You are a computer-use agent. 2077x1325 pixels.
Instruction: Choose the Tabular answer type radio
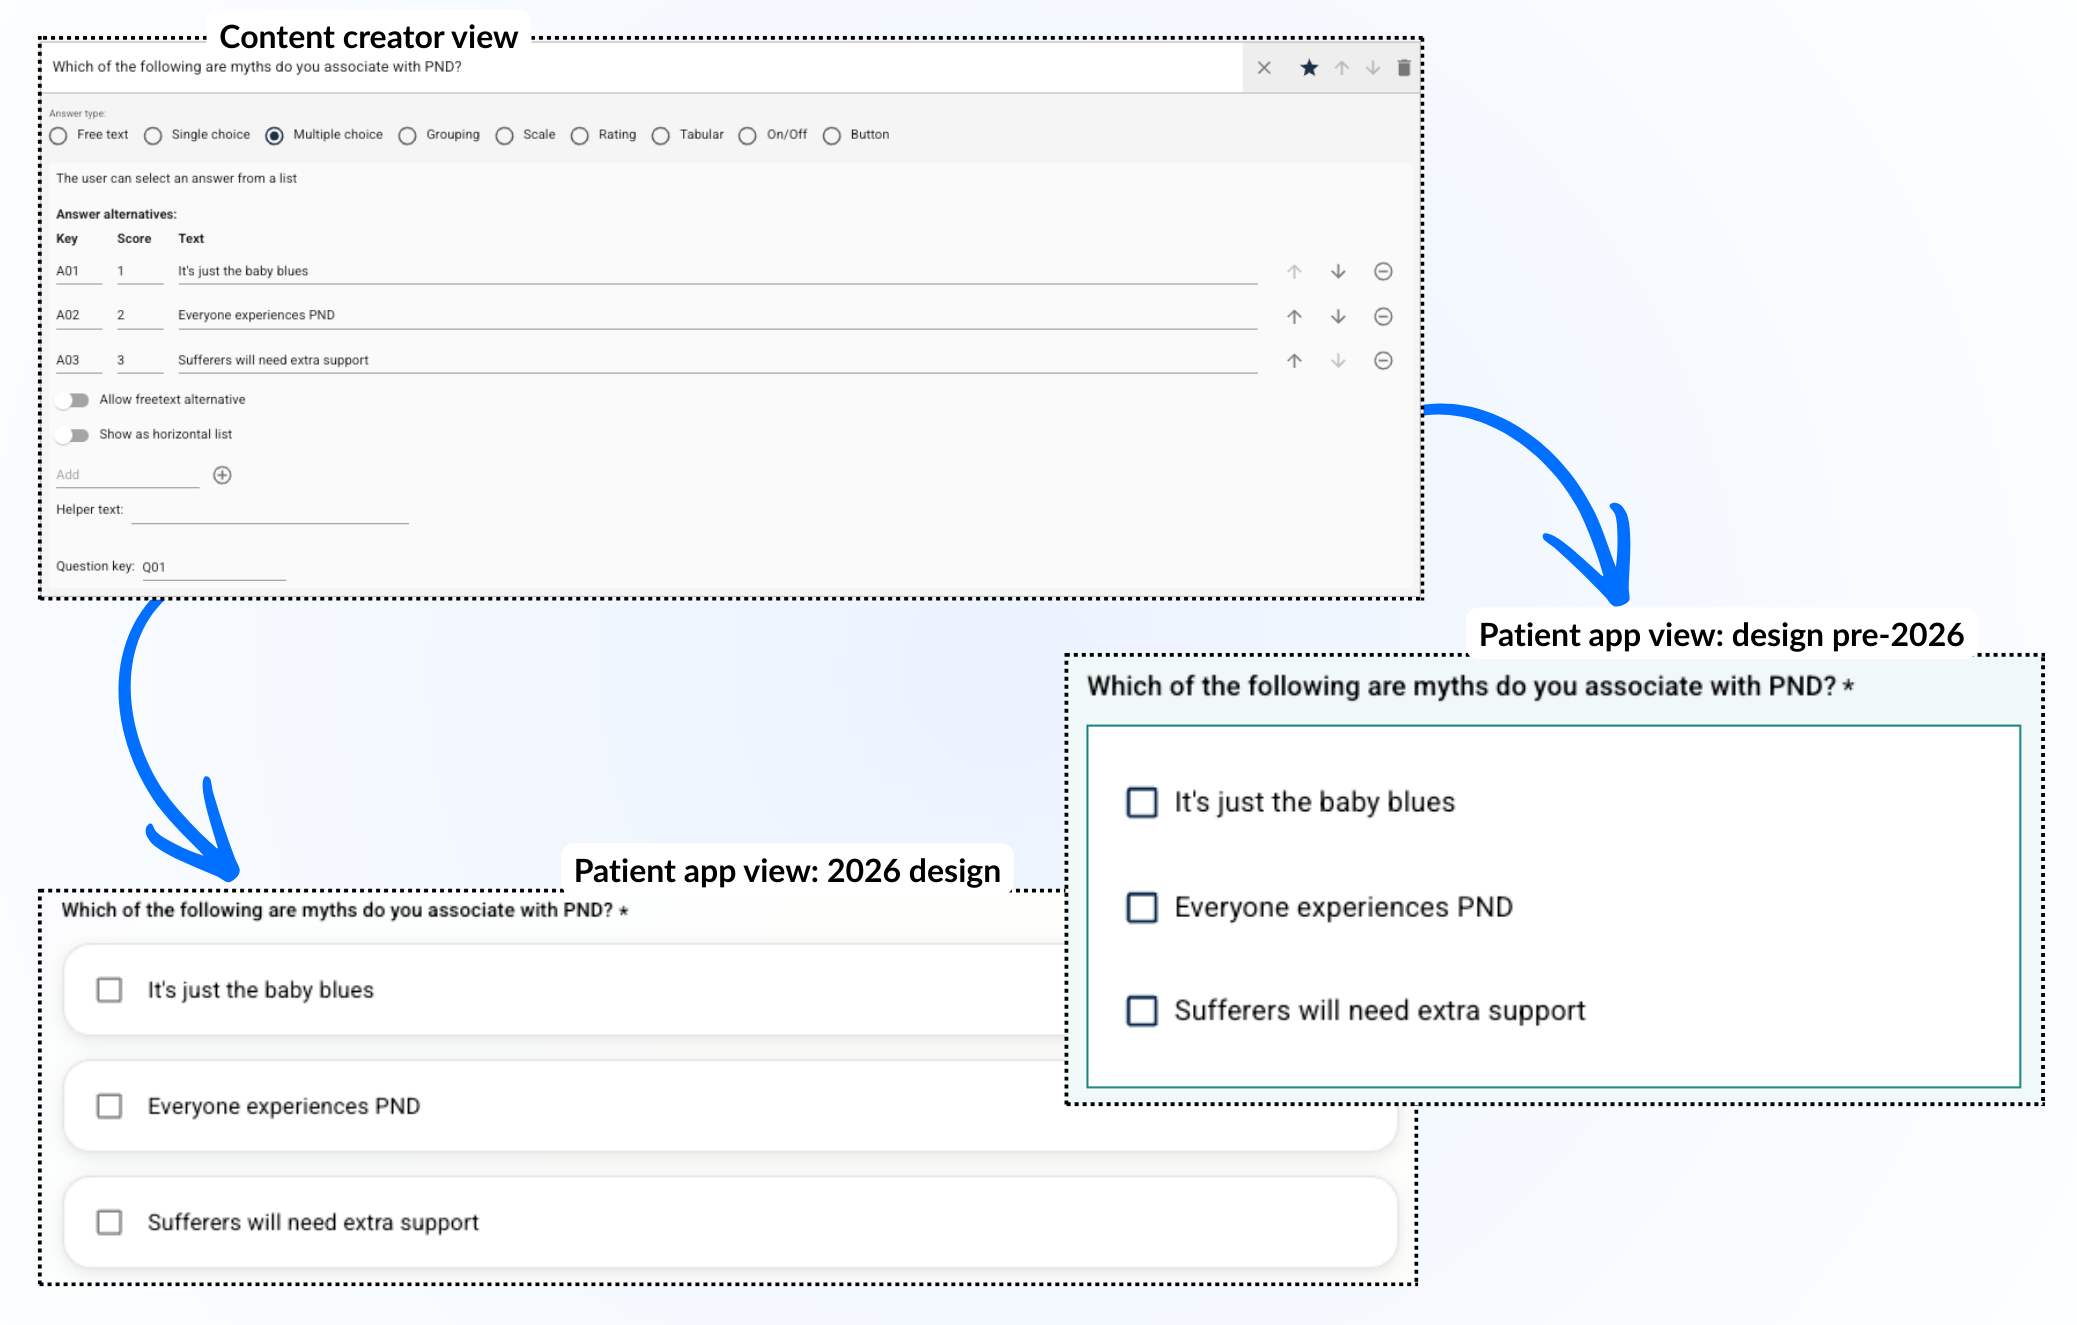pyautogui.click(x=661, y=136)
